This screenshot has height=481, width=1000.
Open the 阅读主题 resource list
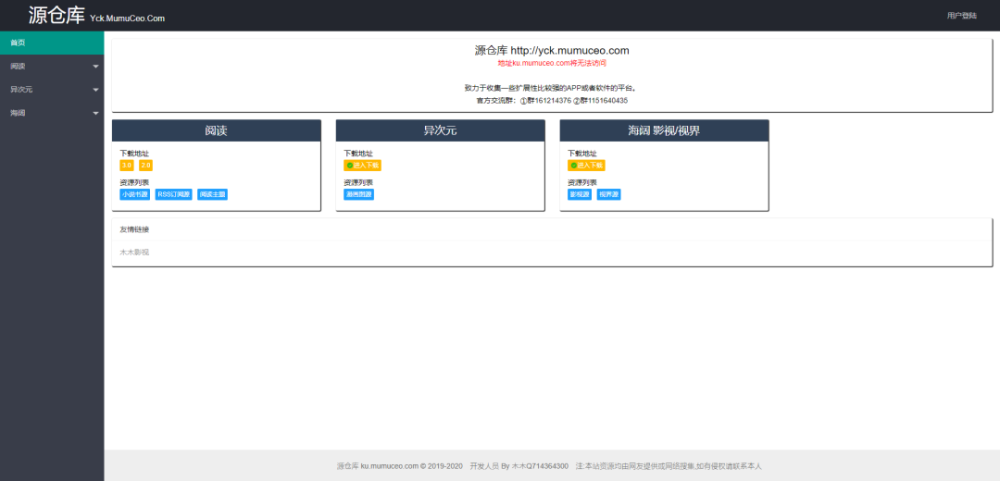[212, 195]
